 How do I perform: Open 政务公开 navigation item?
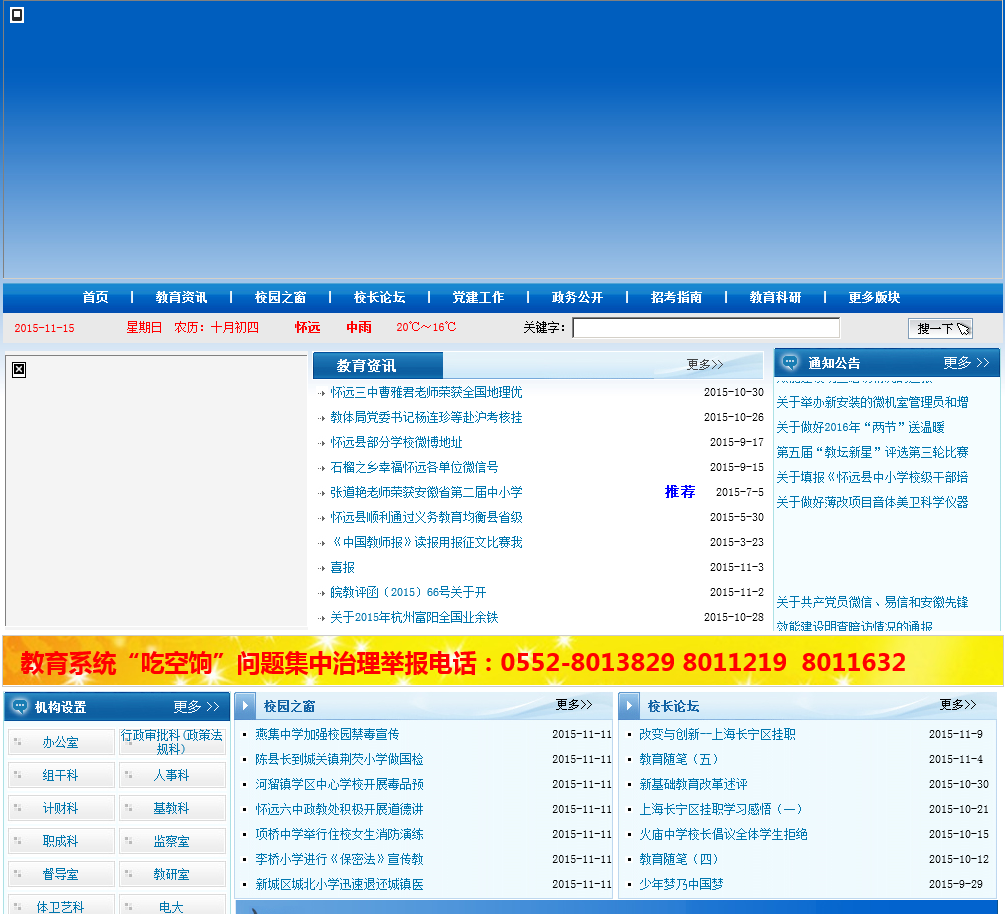pyautogui.click(x=577, y=297)
